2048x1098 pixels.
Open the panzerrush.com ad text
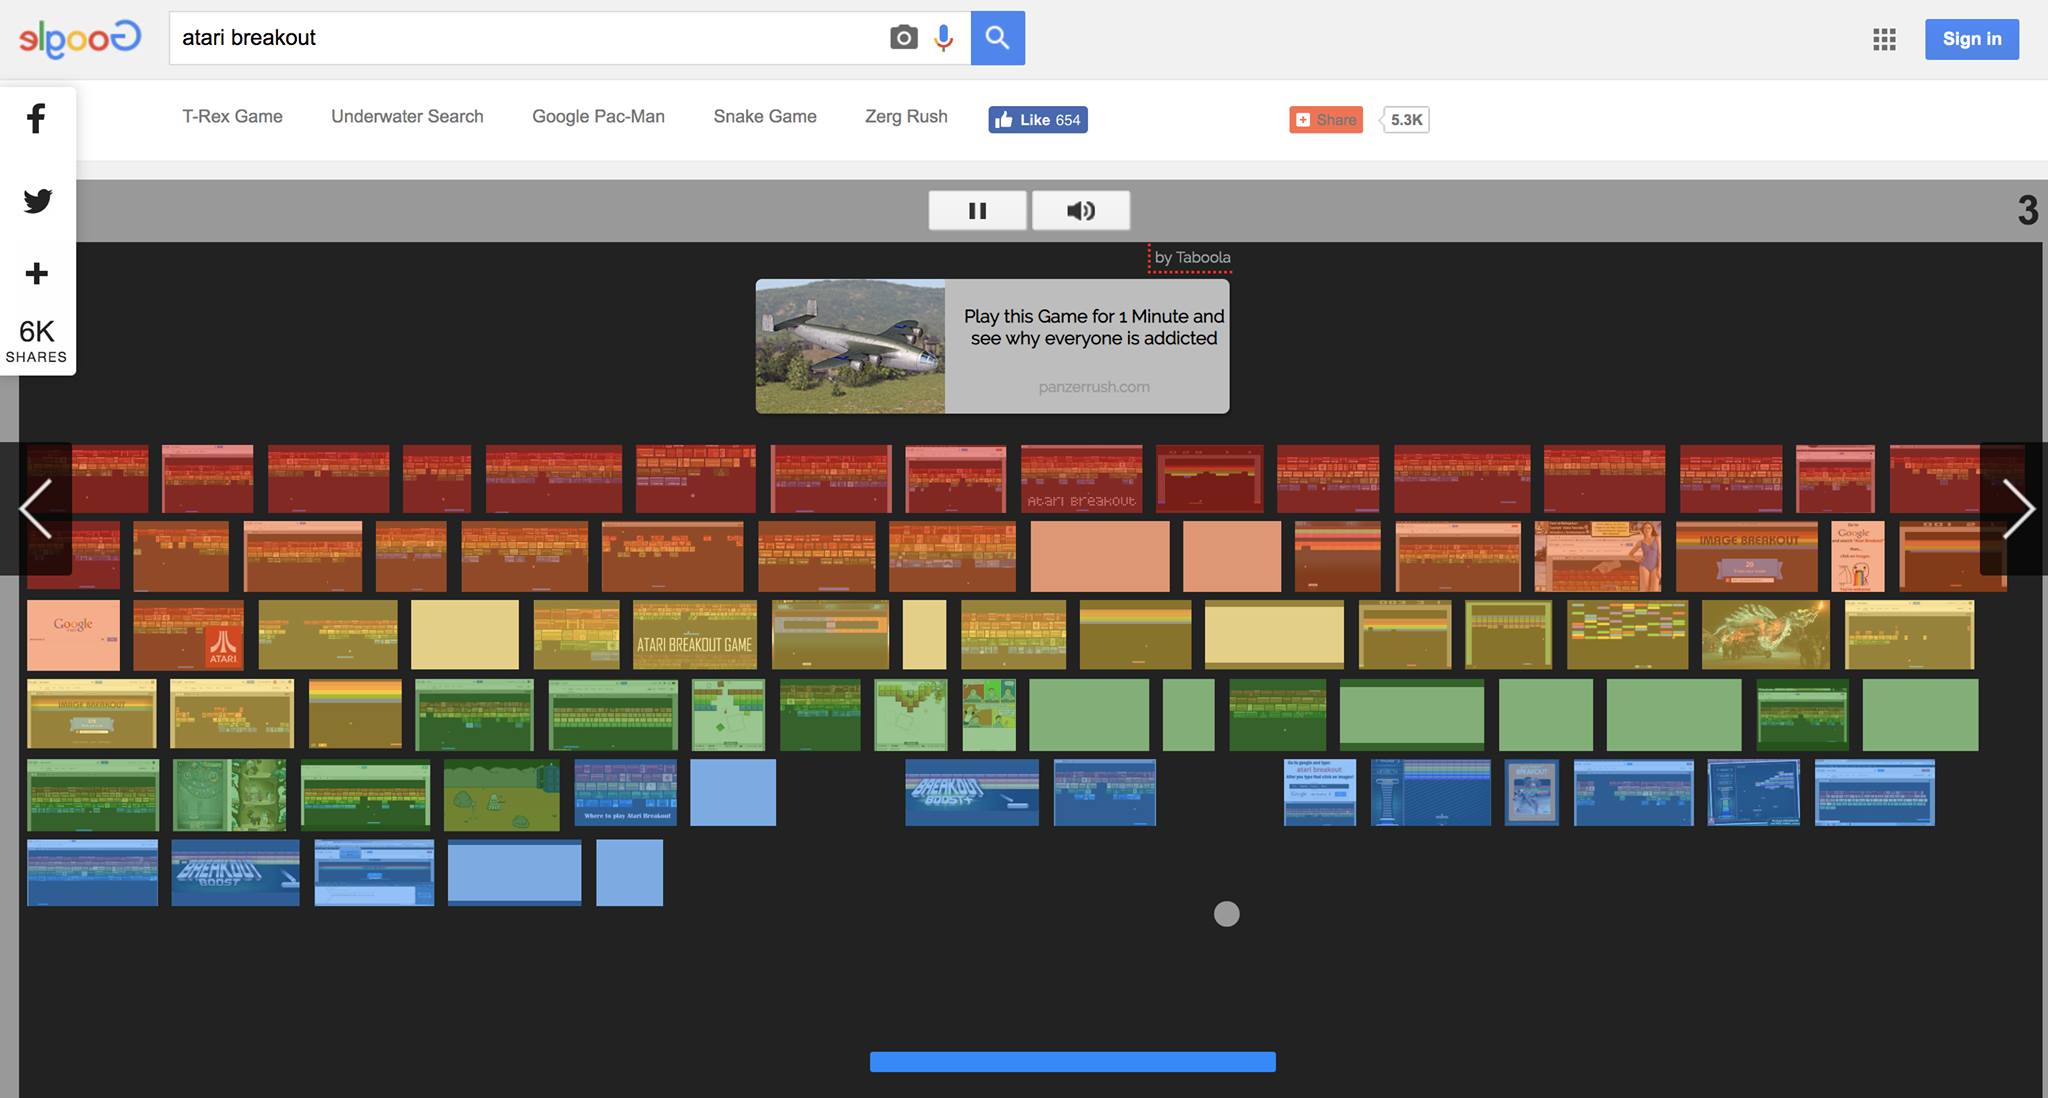pos(1094,387)
